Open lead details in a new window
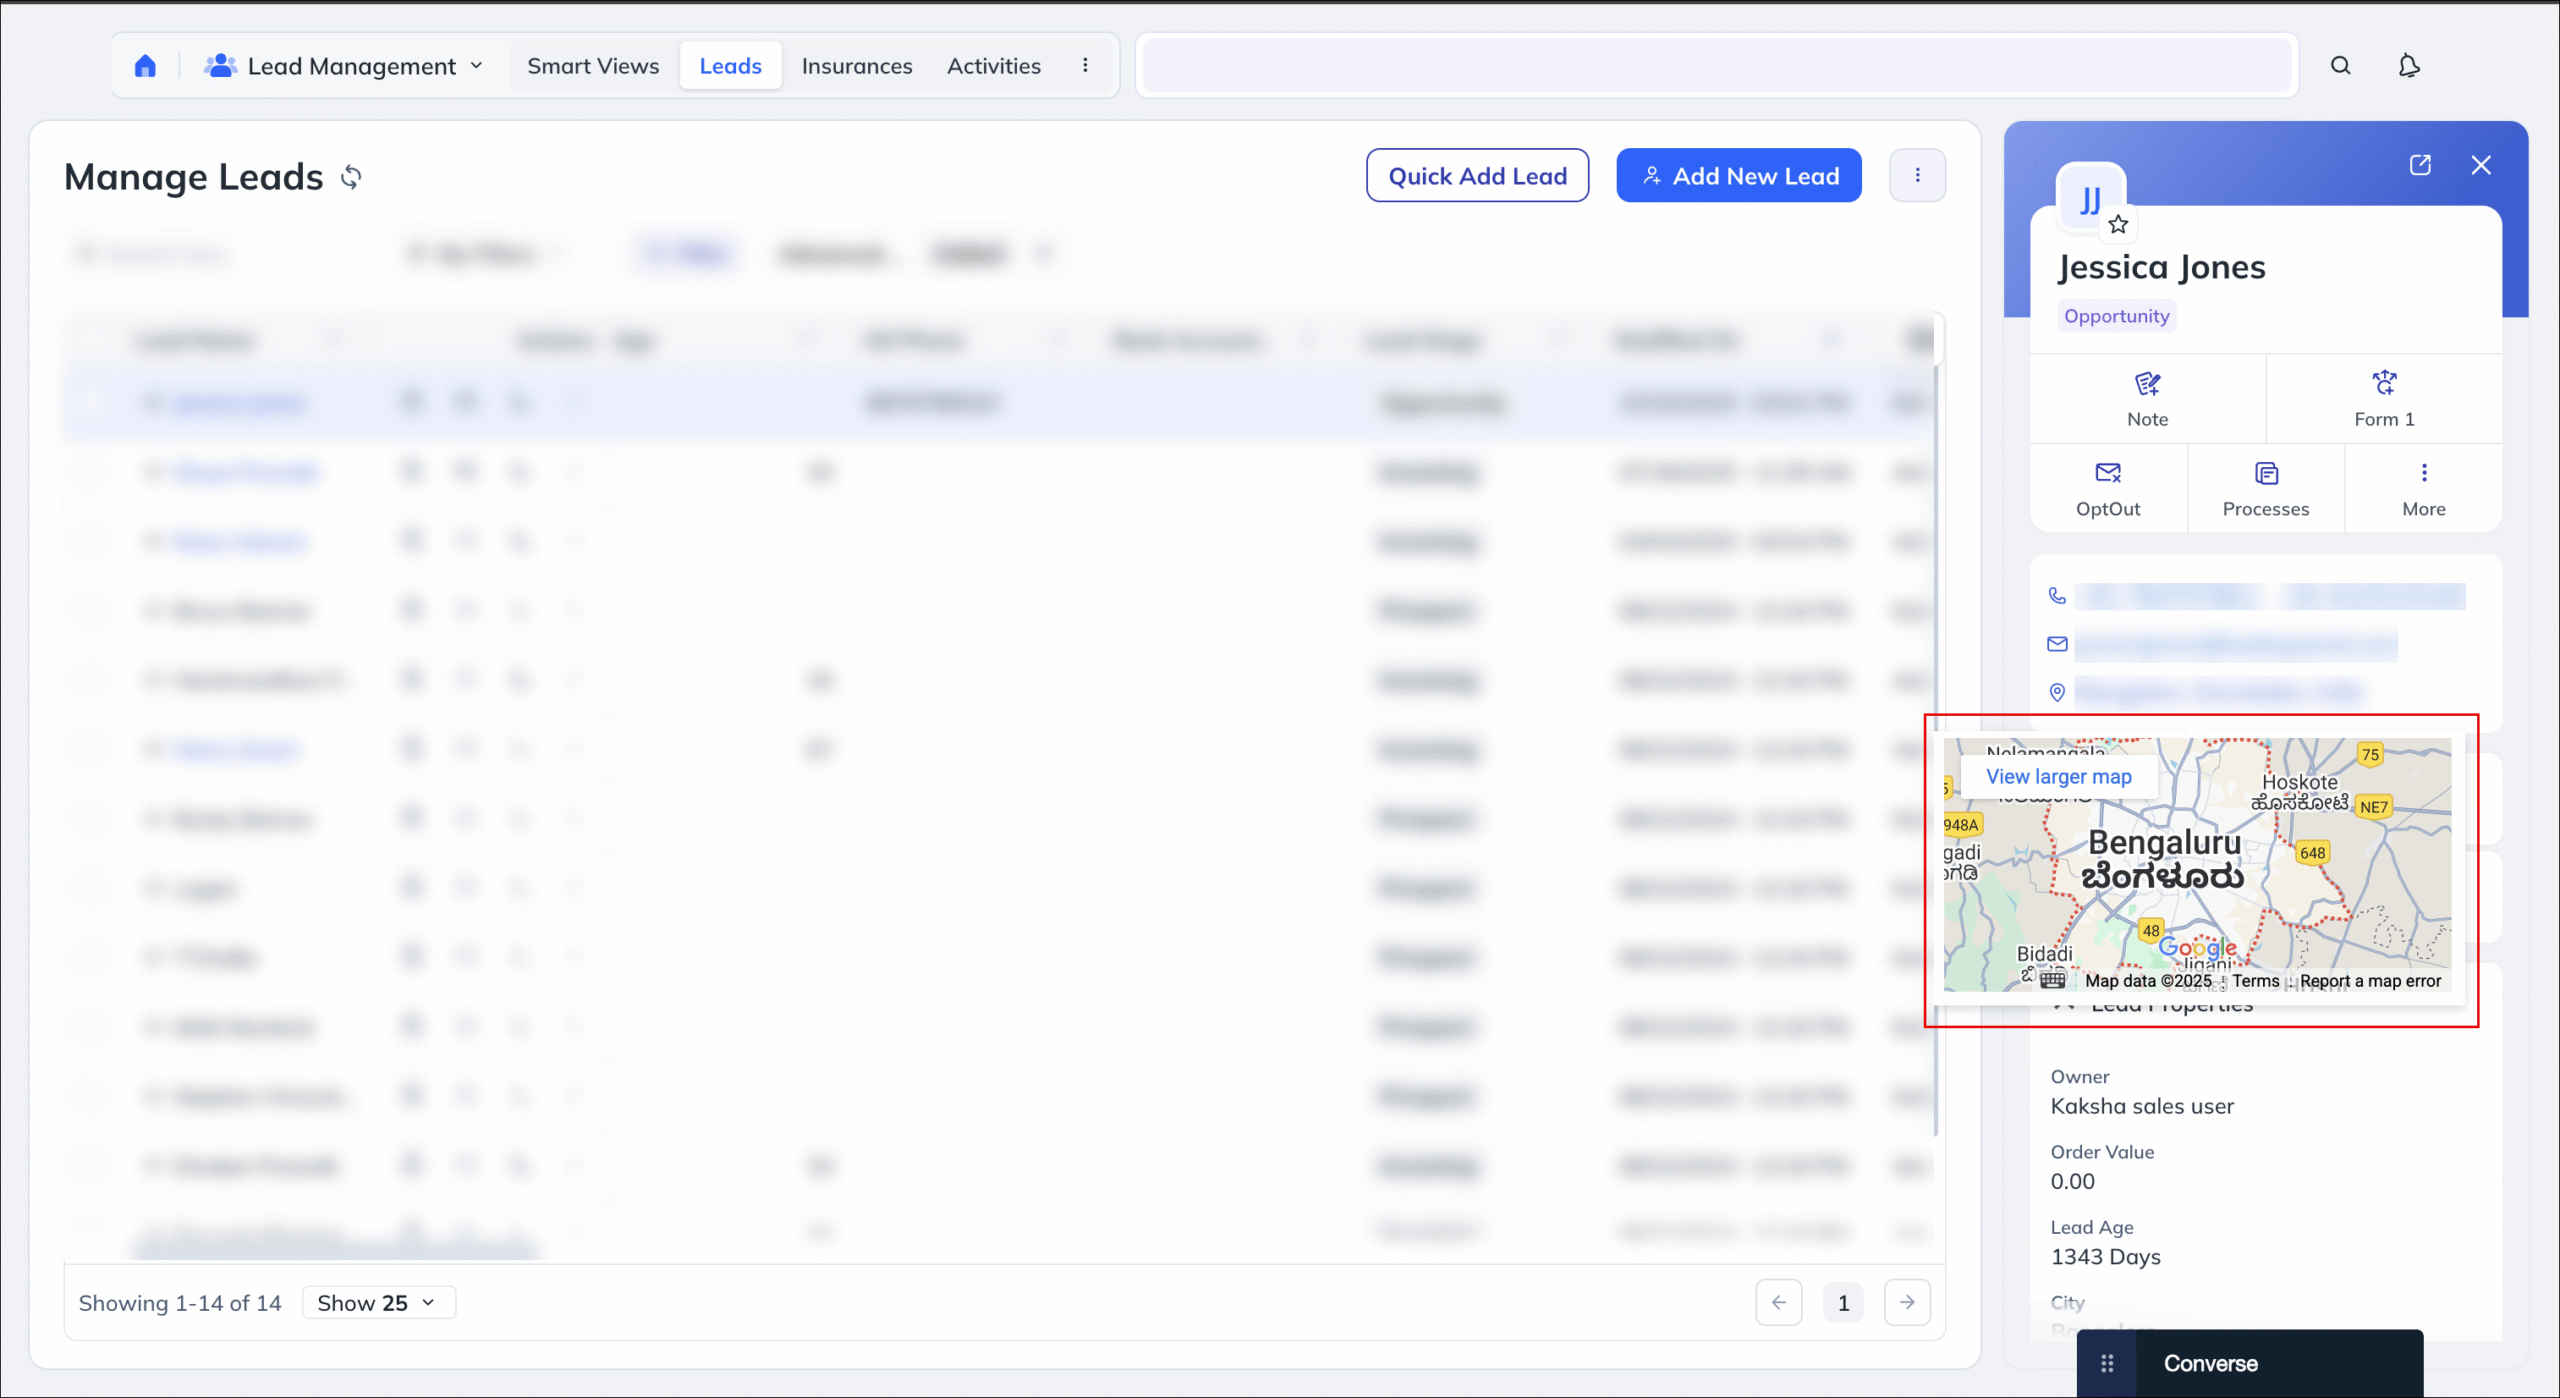This screenshot has height=1398, width=2560. tap(2421, 165)
